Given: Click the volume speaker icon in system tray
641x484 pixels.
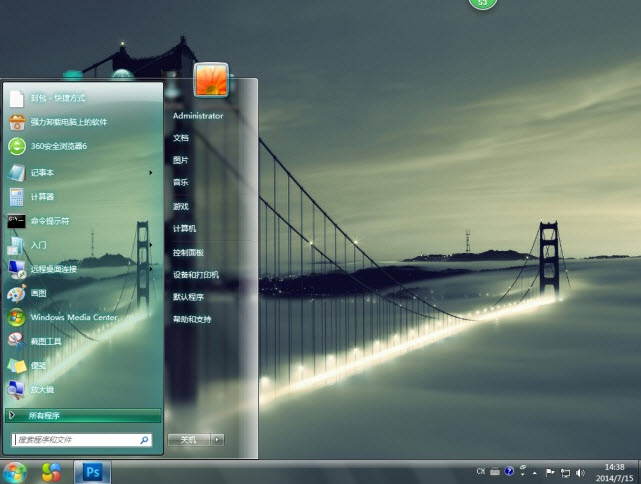Looking at the screenshot, I should [x=582, y=471].
